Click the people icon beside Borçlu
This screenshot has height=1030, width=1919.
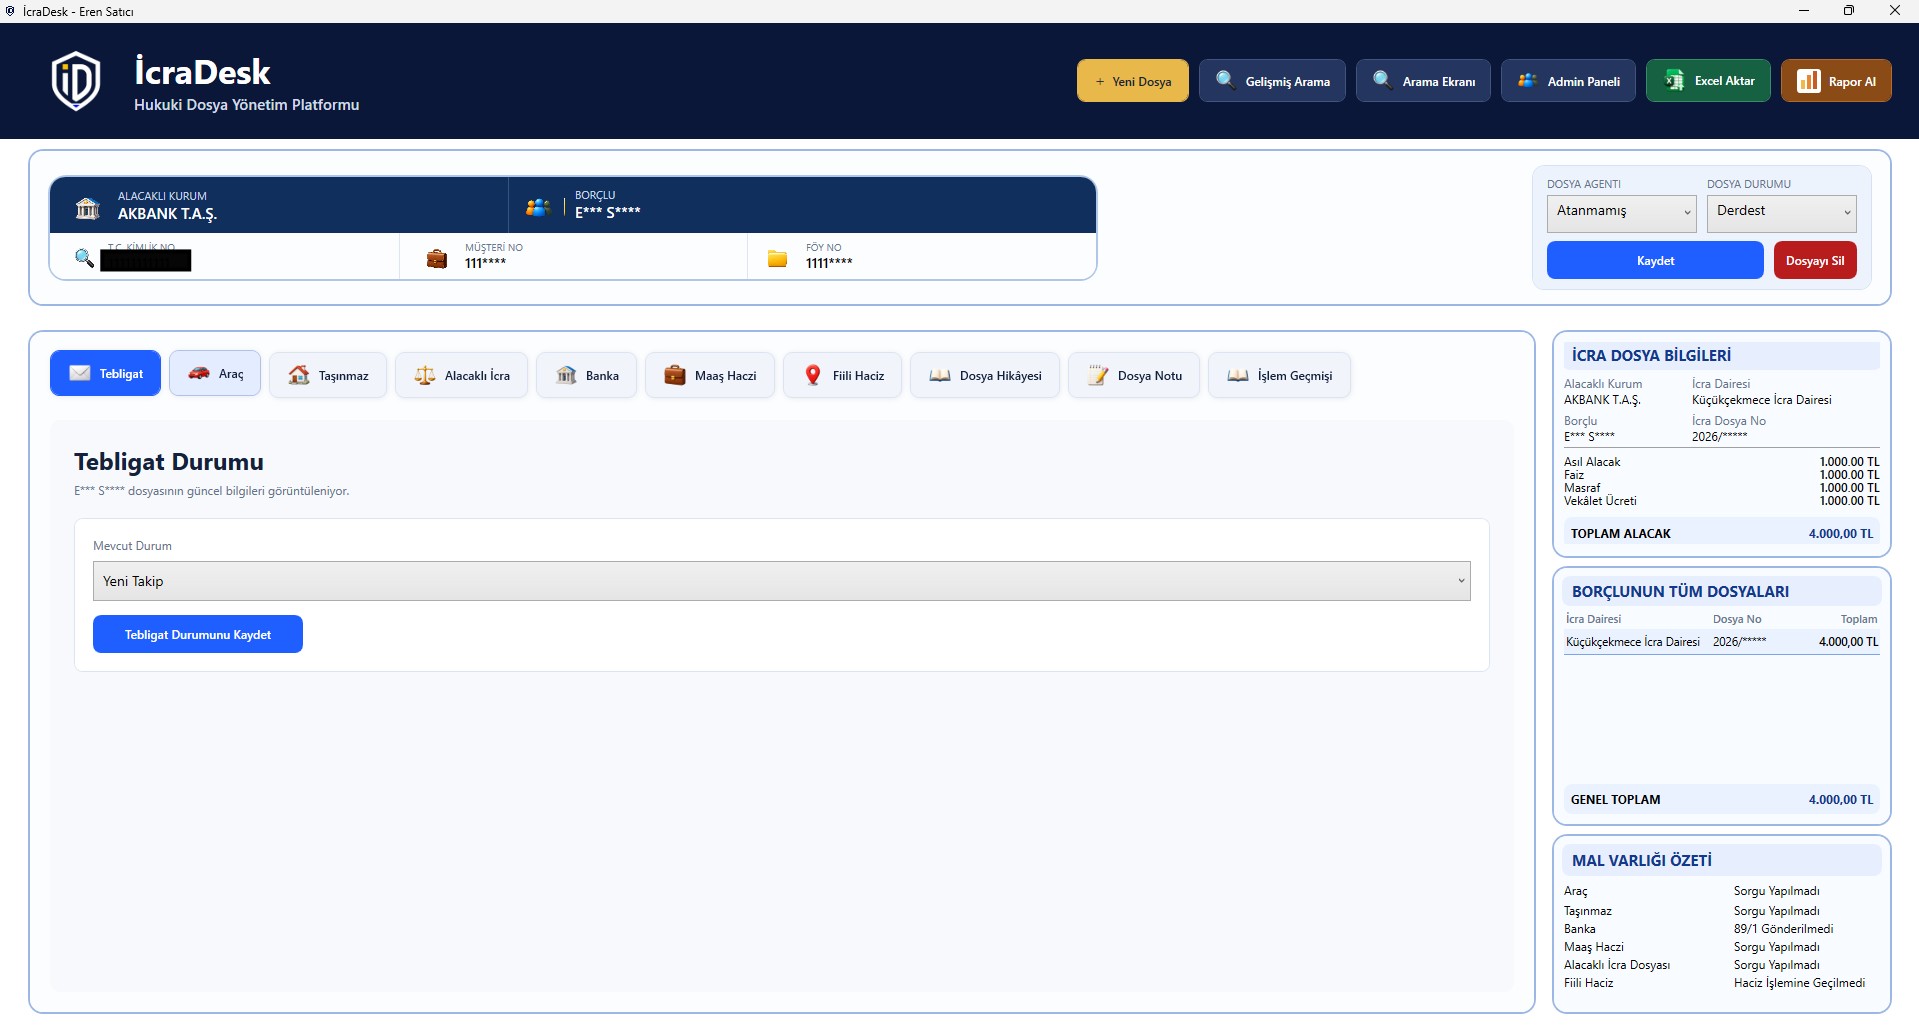(x=538, y=207)
